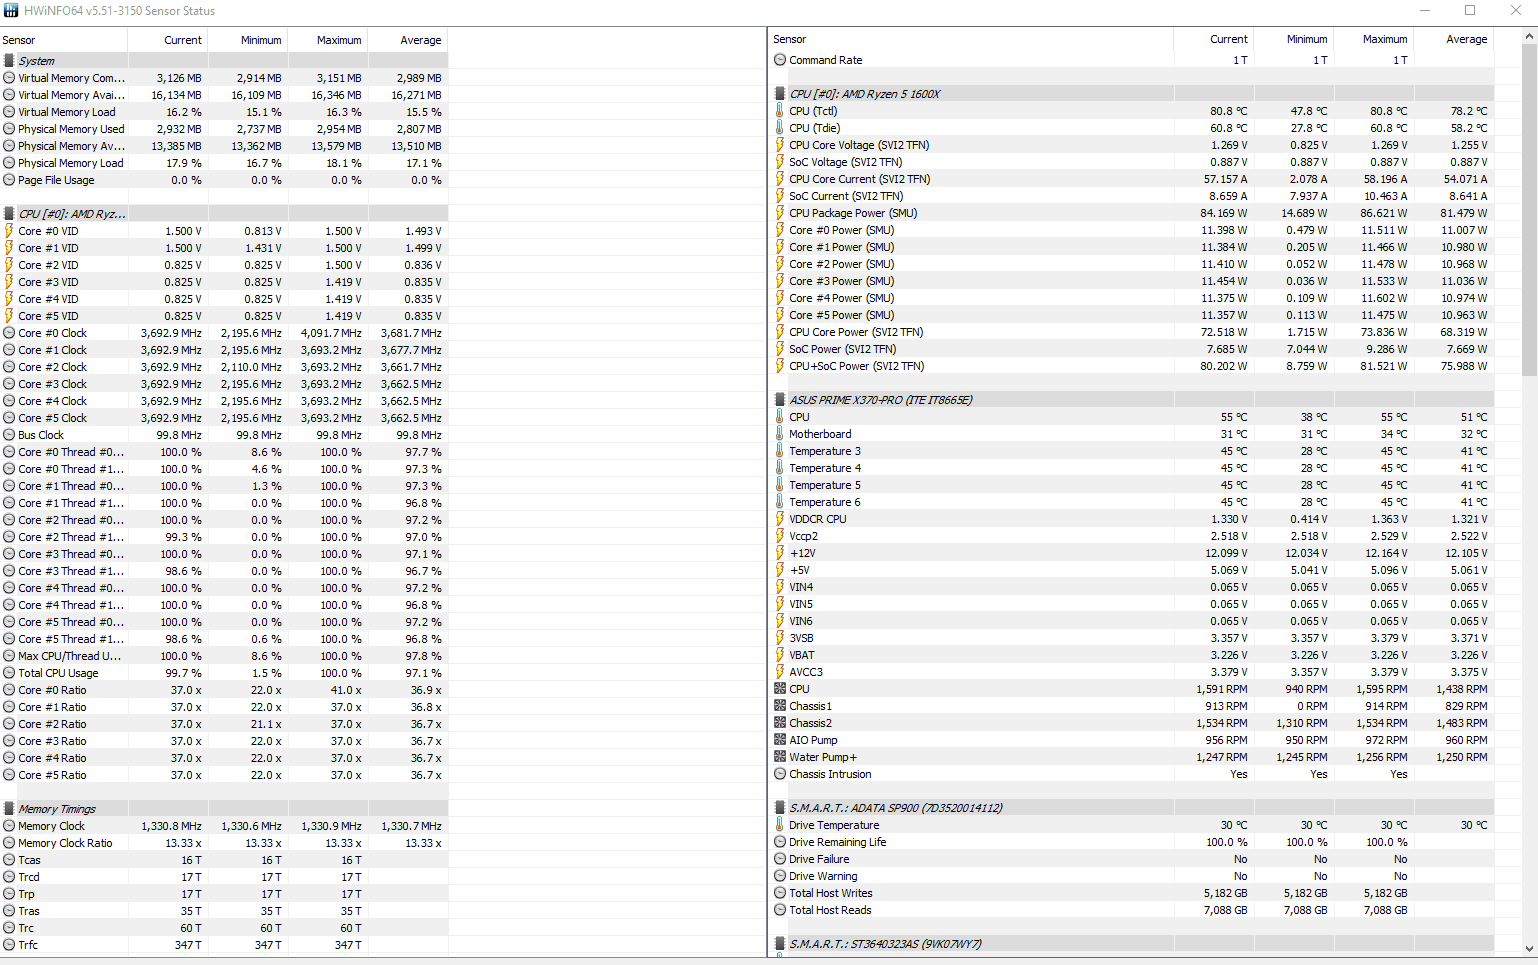Screen dimensions: 1538x965
Task: Select the Physical Memory Used row
Action: tap(224, 129)
